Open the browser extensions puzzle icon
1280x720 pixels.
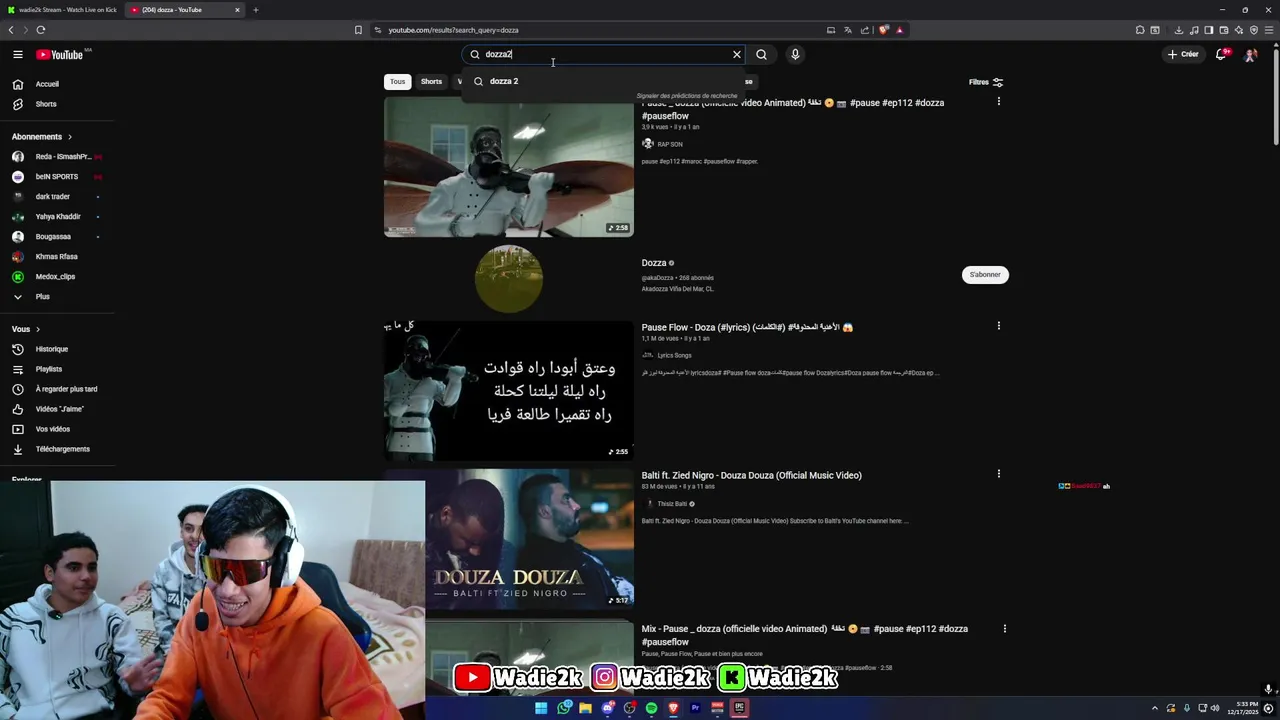click(1140, 30)
